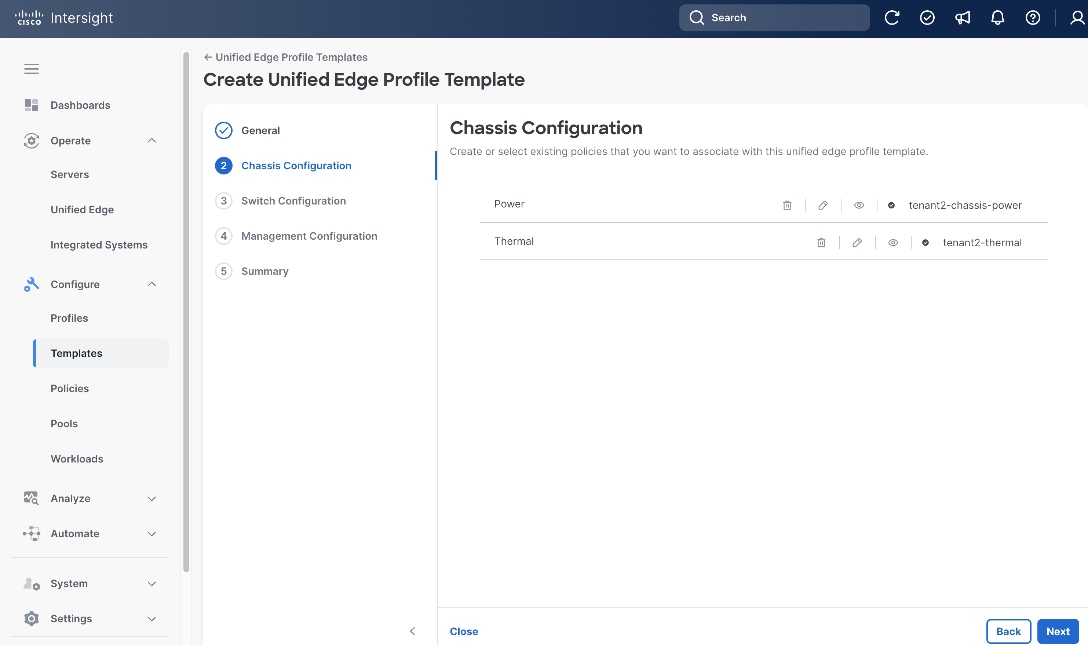Expand the Analyze section chevron

click(152, 499)
